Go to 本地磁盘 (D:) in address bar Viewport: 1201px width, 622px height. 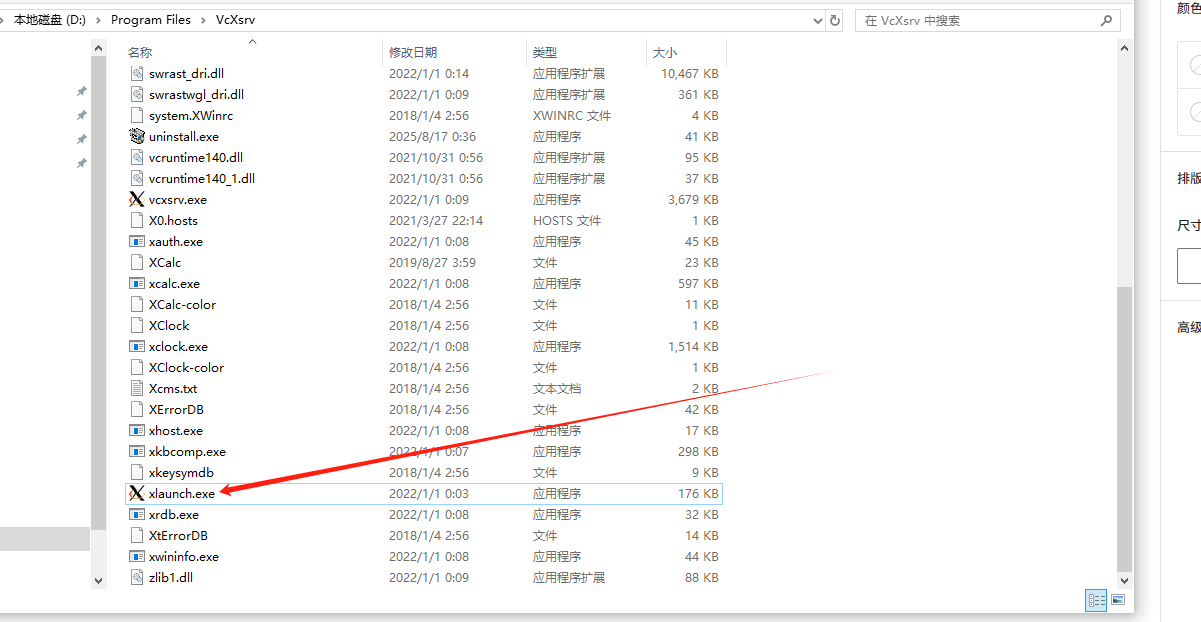pos(49,20)
